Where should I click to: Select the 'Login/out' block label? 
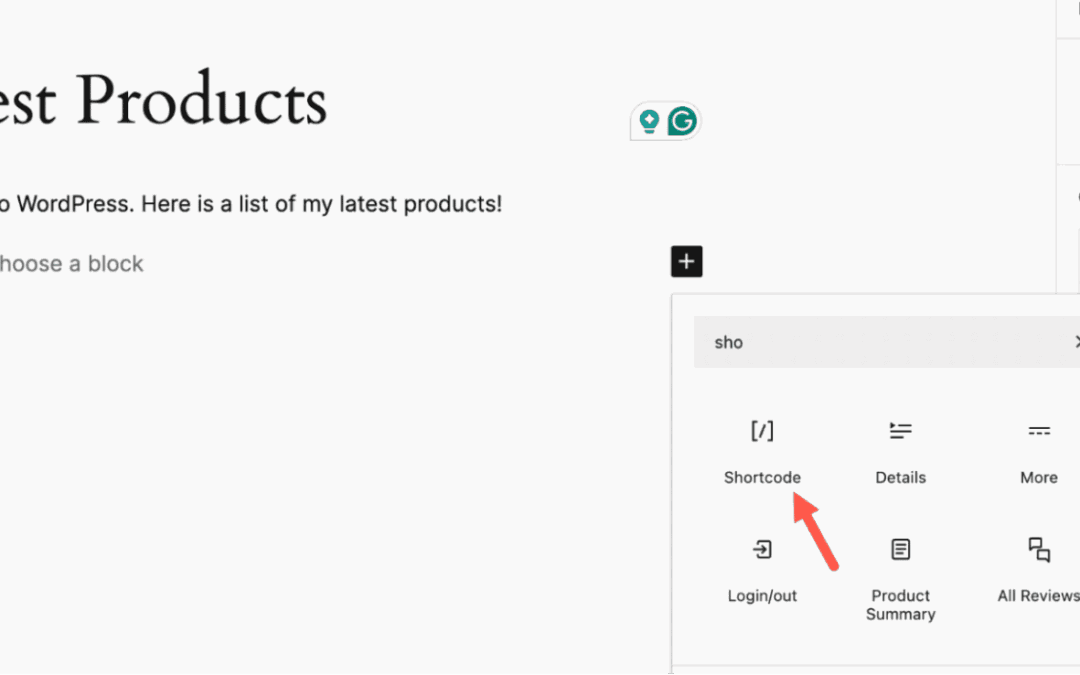(762, 596)
